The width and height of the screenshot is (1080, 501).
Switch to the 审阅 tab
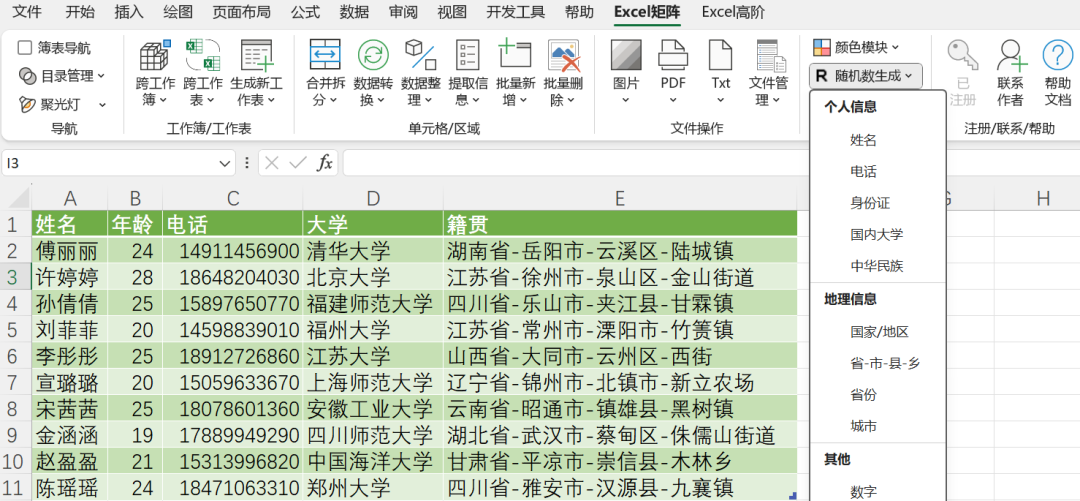pos(403,12)
